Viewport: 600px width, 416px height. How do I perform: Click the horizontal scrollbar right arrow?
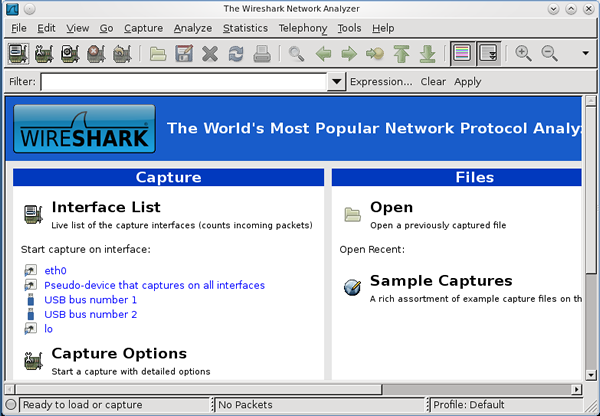click(577, 390)
